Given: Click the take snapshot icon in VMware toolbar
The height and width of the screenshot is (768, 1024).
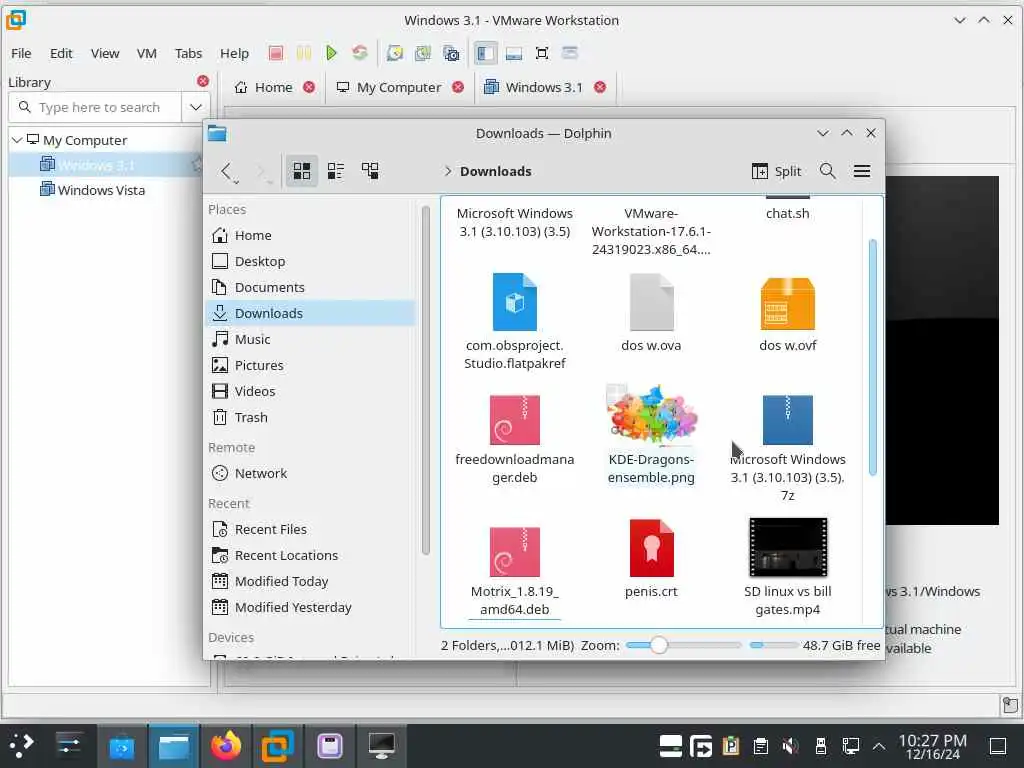Looking at the screenshot, I should 394,53.
